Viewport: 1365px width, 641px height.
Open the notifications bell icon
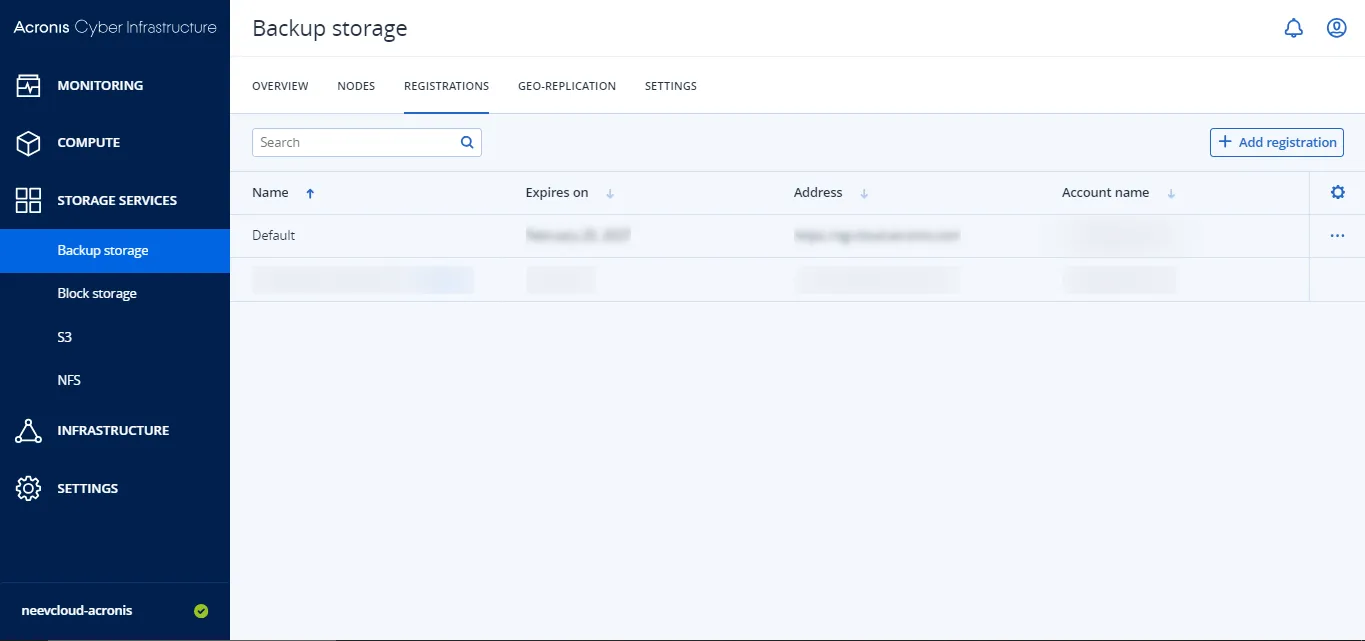pyautogui.click(x=1294, y=28)
